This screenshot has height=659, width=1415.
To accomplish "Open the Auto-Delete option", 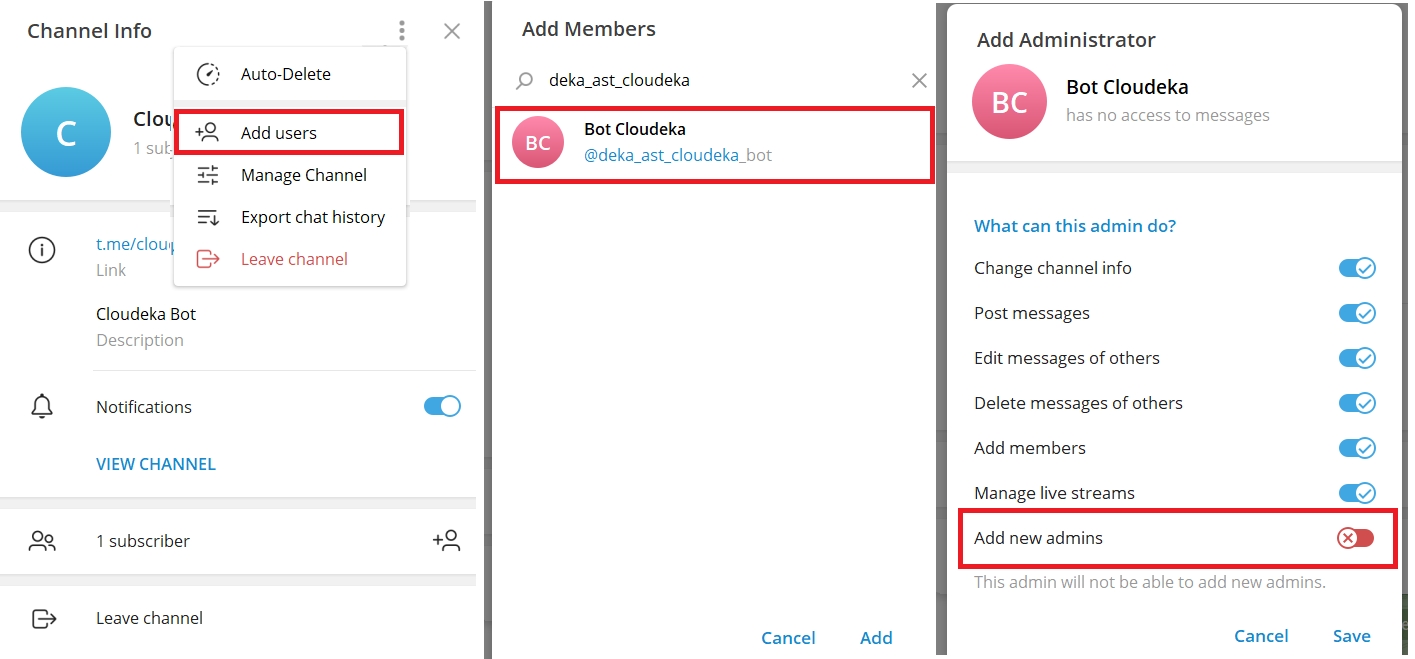I will coord(285,74).
